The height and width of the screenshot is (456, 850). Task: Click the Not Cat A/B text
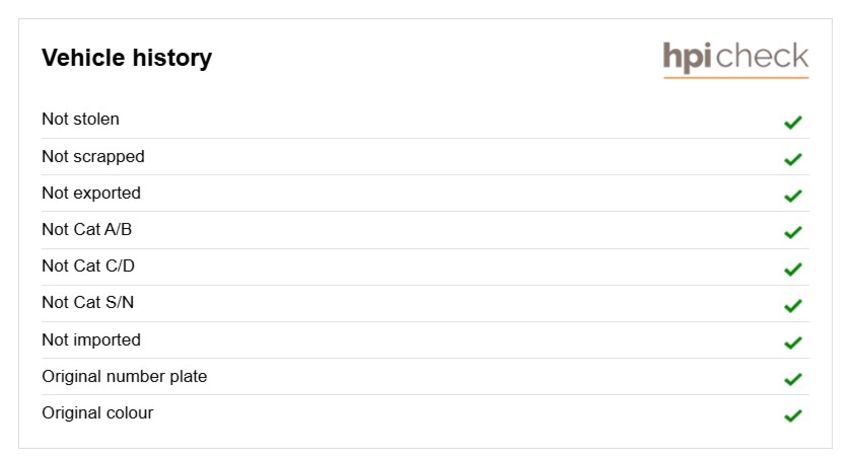pyautogui.click(x=87, y=229)
